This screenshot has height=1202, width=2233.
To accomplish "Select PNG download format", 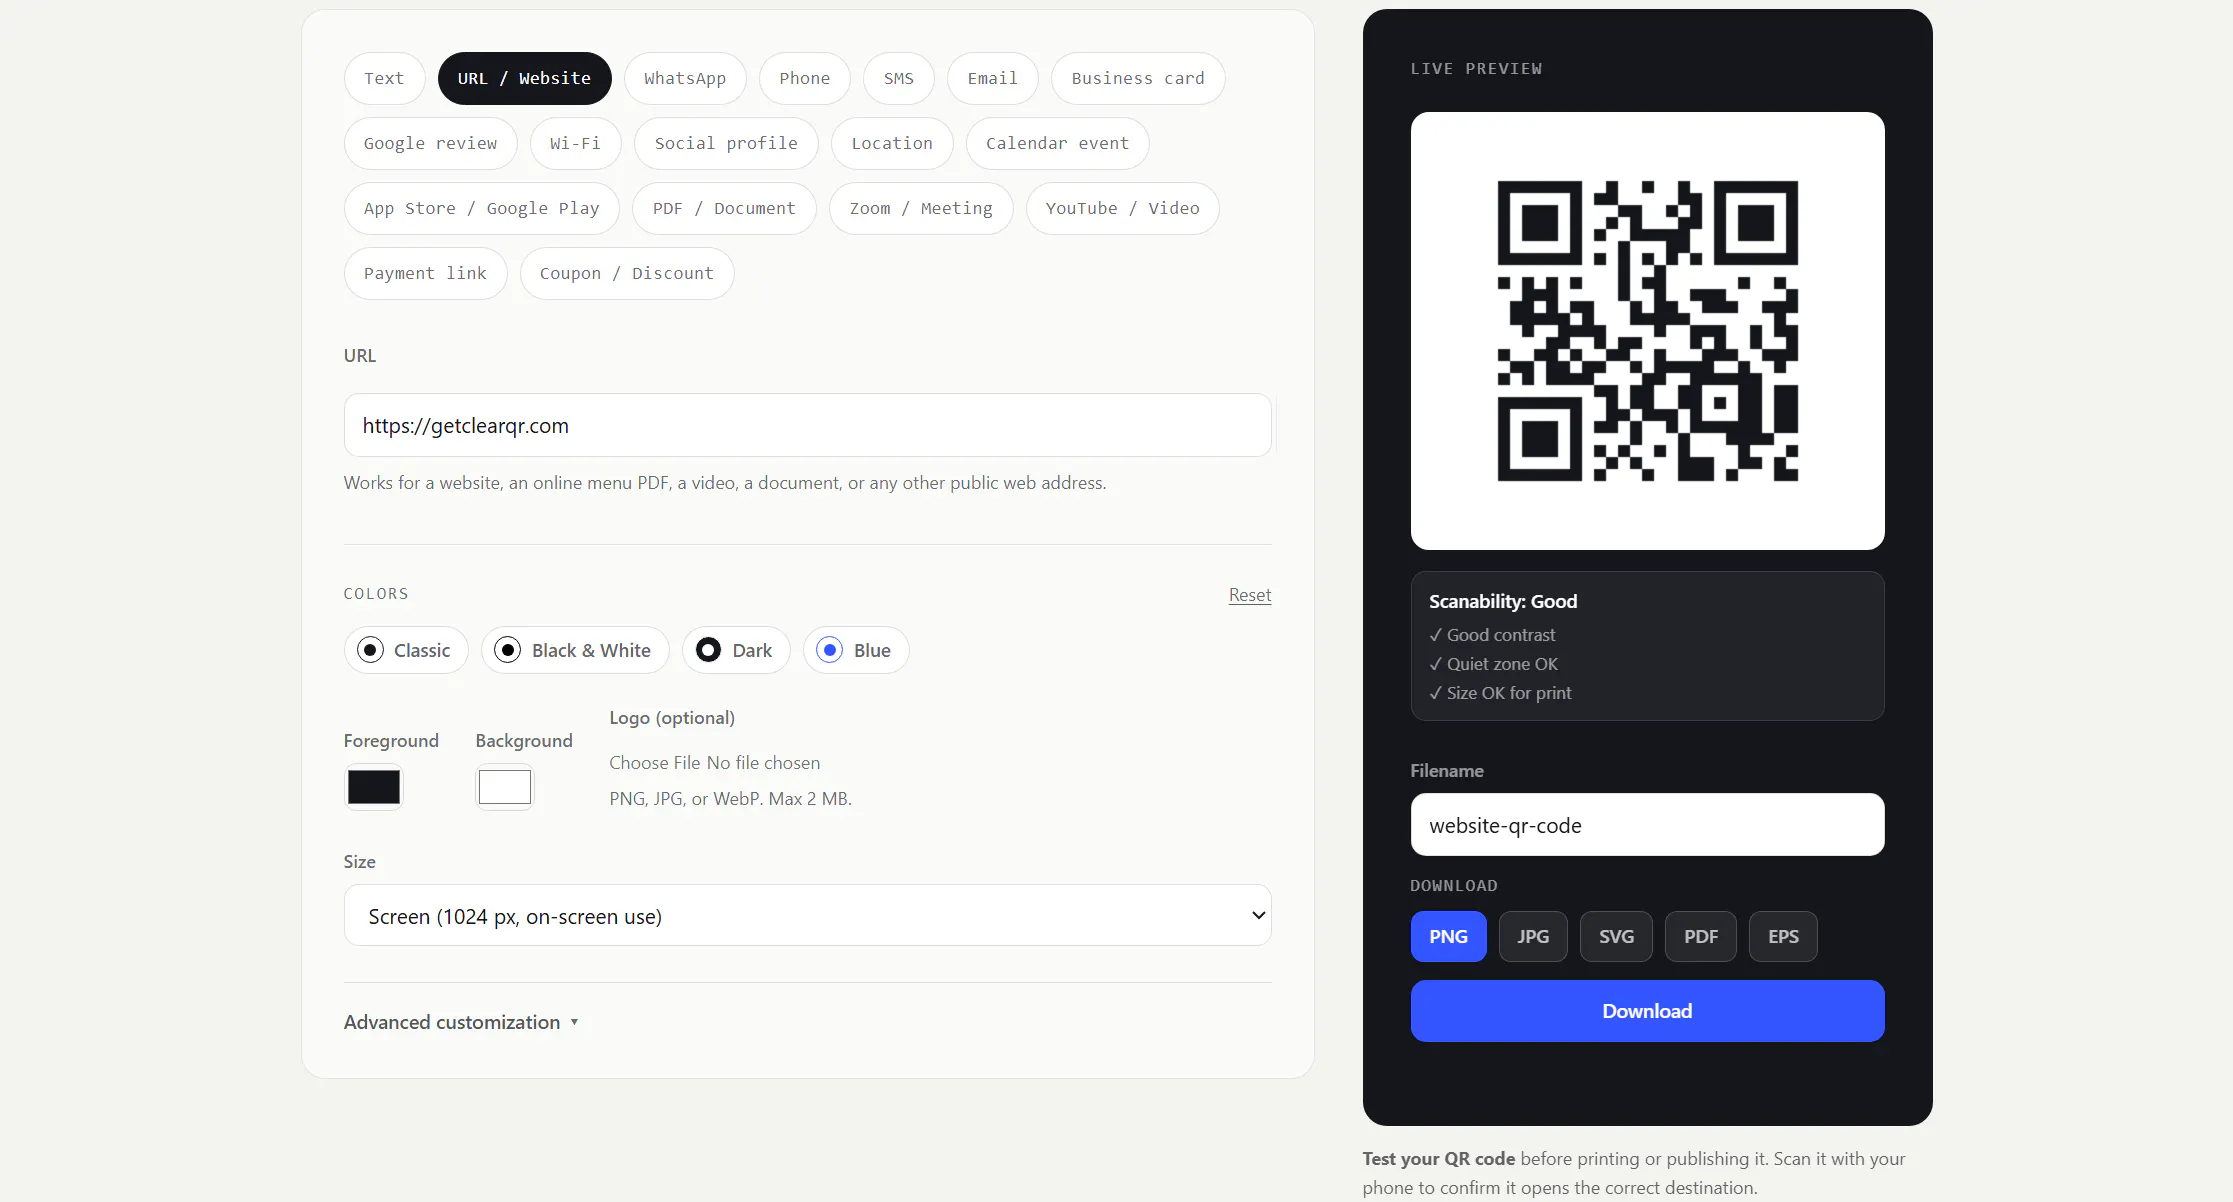I will [x=1448, y=937].
